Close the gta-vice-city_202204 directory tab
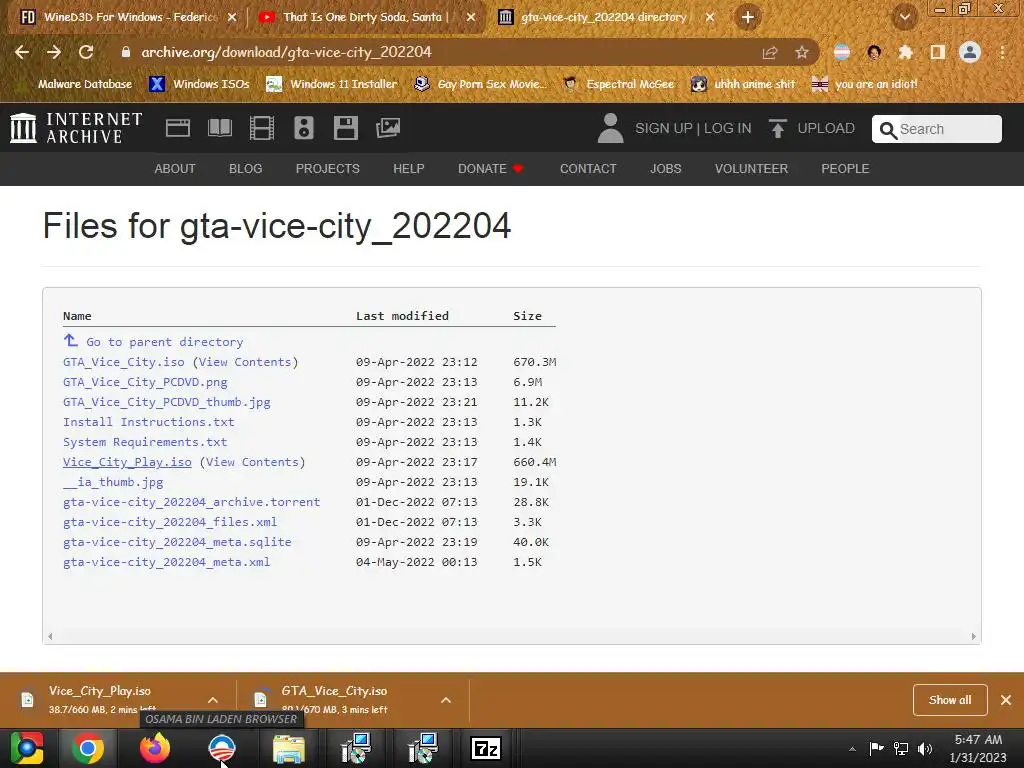 click(x=710, y=18)
